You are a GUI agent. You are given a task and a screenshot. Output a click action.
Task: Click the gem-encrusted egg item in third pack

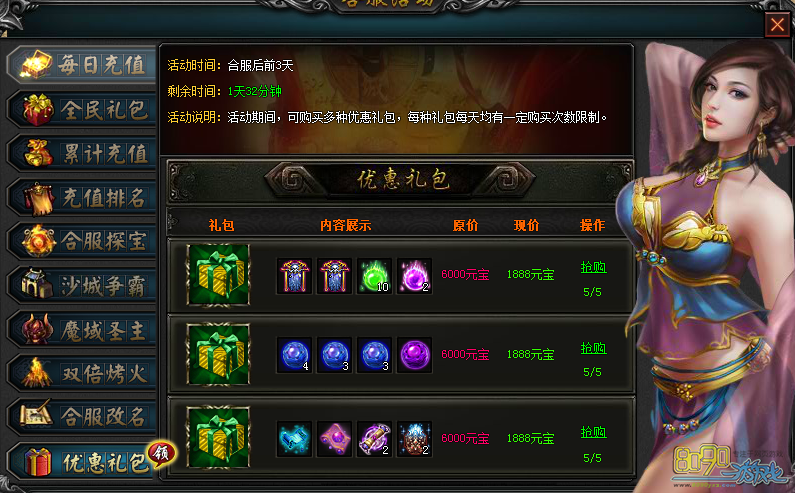tap(414, 439)
